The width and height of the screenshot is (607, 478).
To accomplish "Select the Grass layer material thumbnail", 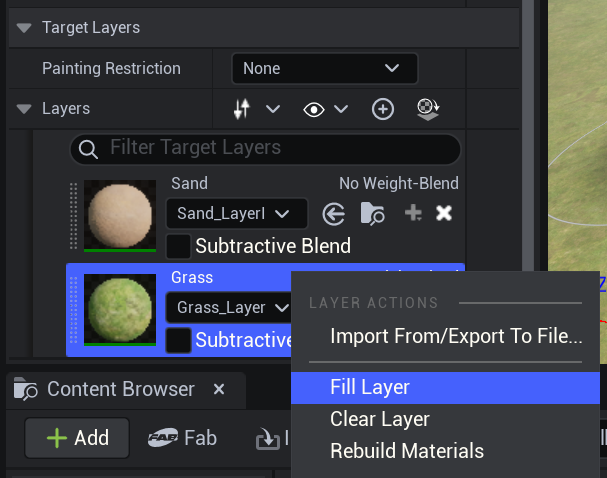I will [x=120, y=309].
